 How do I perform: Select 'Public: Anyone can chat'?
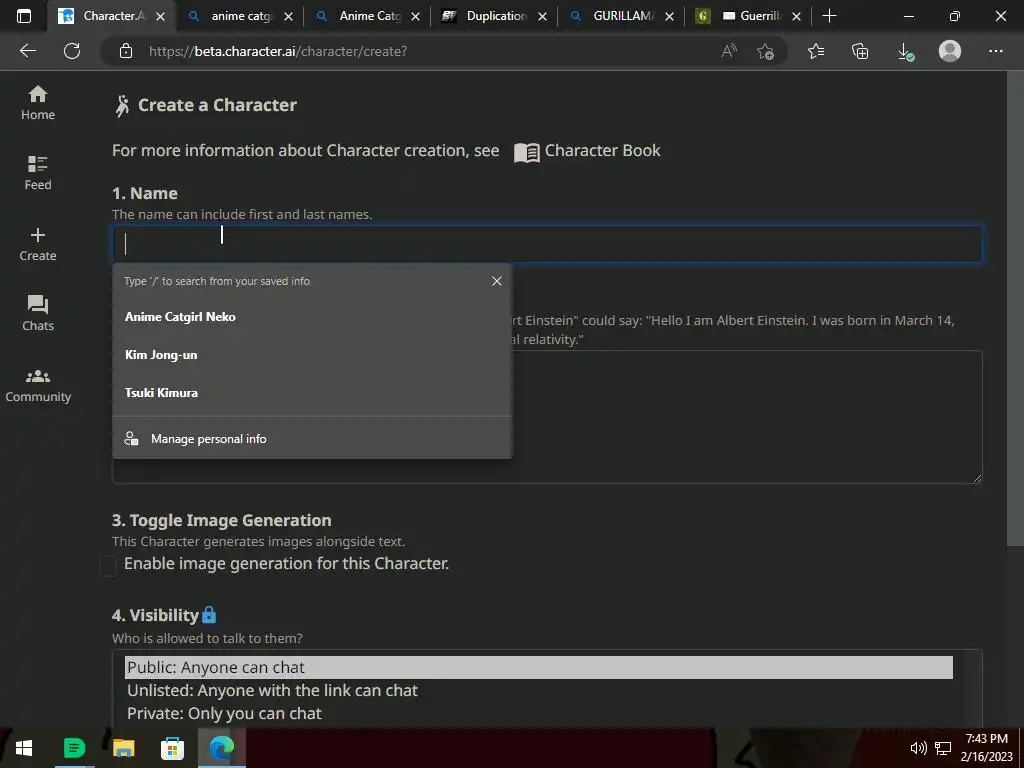coord(539,667)
